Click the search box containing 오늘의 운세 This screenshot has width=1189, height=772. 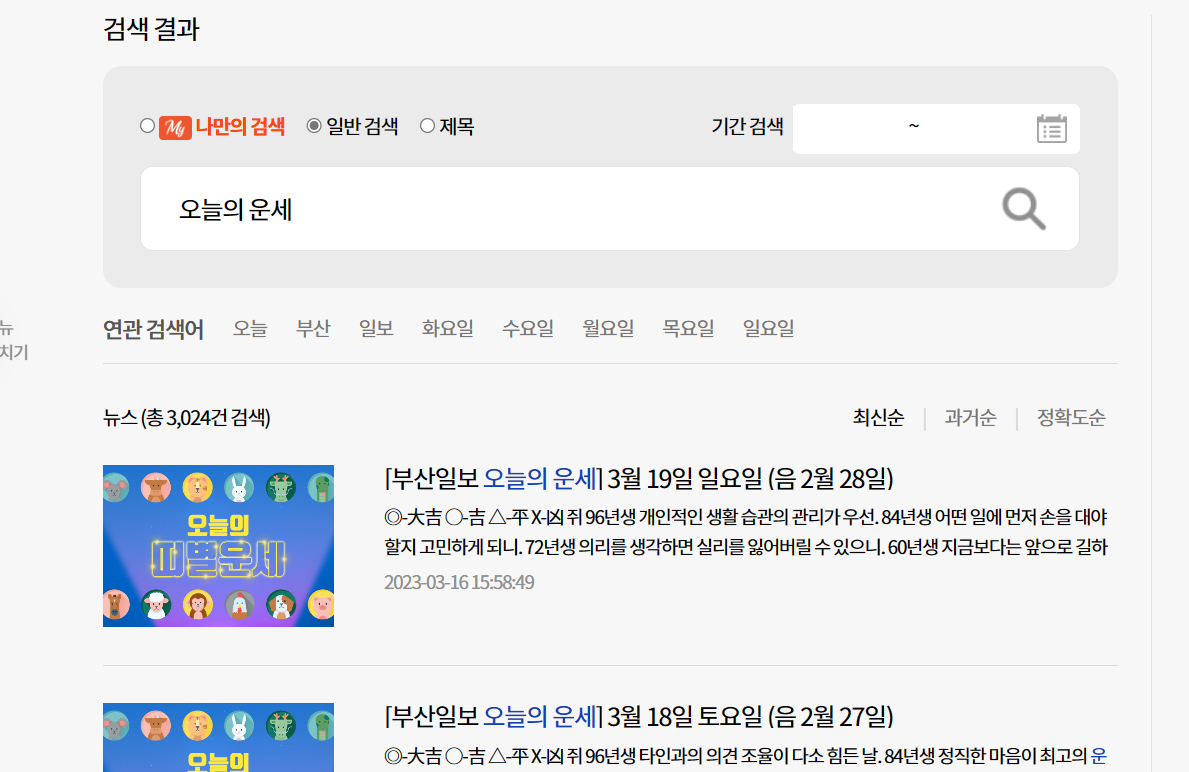point(610,209)
